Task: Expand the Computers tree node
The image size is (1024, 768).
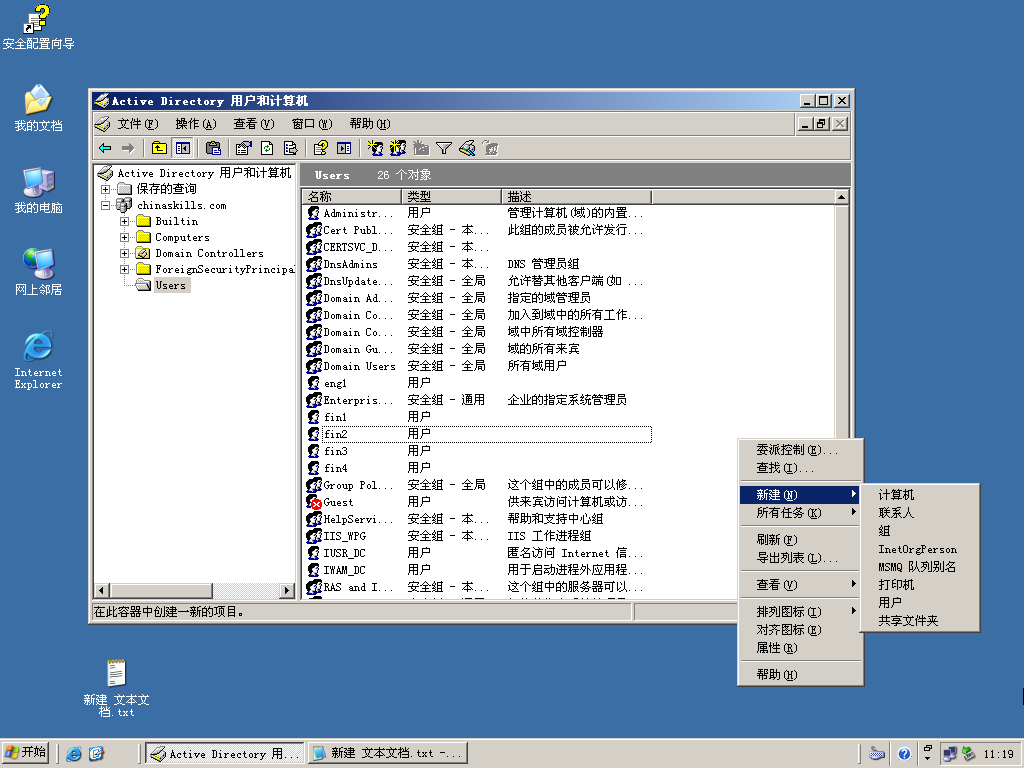Action: click(124, 237)
